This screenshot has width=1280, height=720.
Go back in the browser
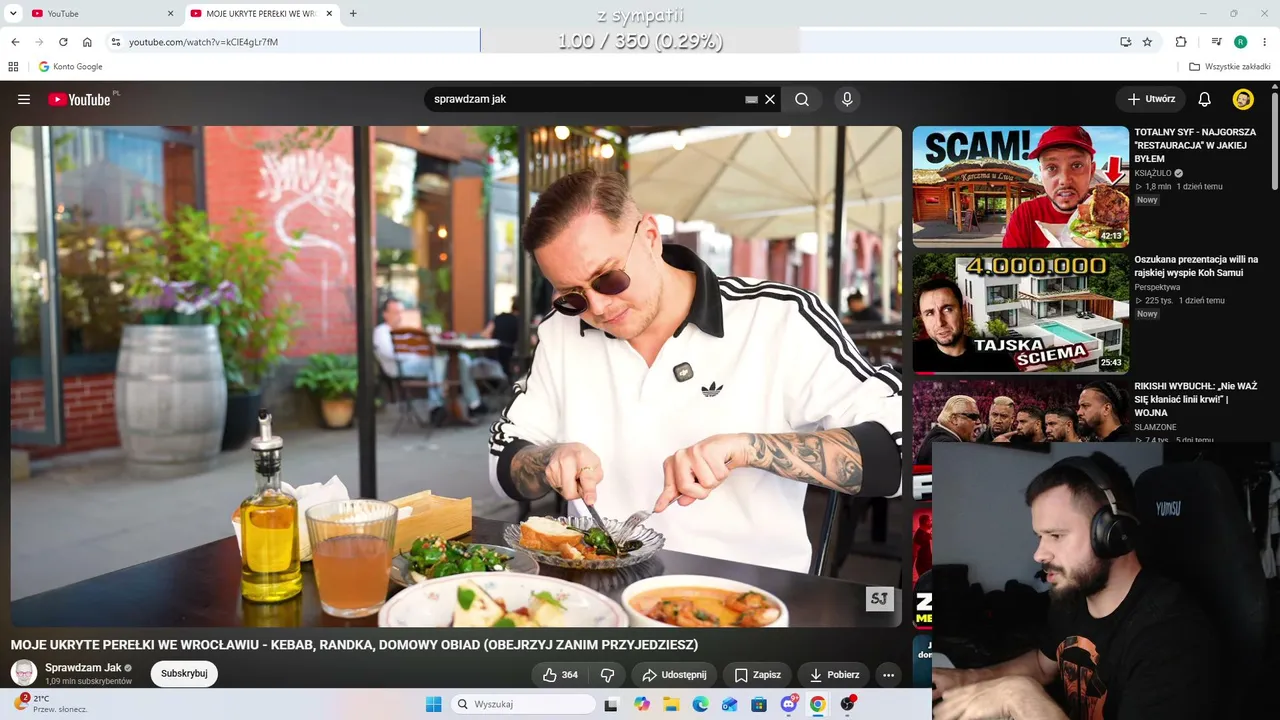click(15, 42)
